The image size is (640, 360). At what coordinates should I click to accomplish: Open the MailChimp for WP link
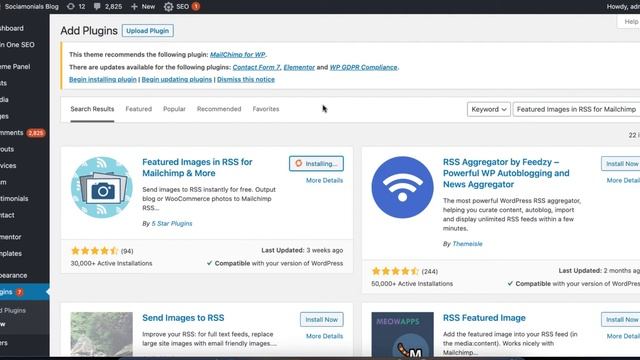(x=238, y=54)
